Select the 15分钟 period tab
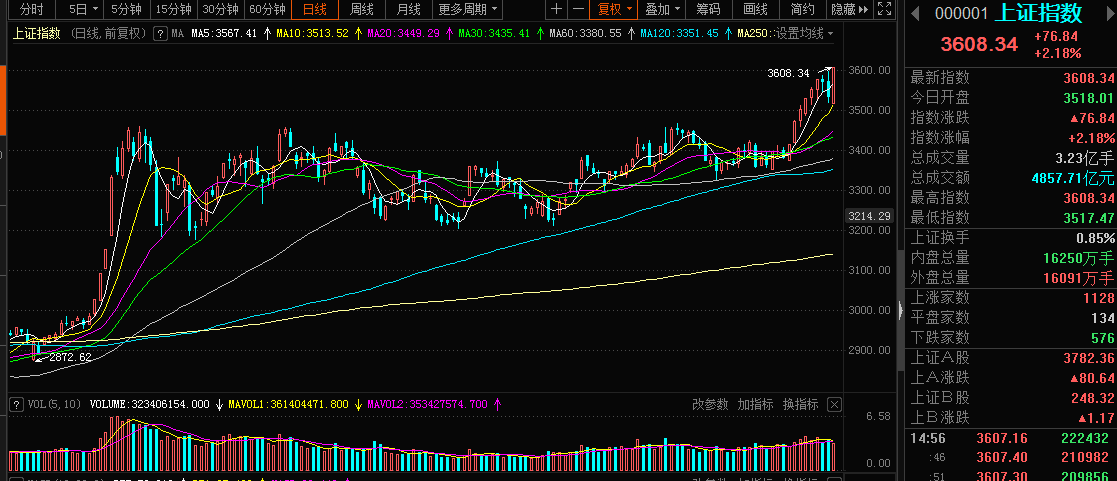This screenshot has width=1117, height=481. [174, 9]
